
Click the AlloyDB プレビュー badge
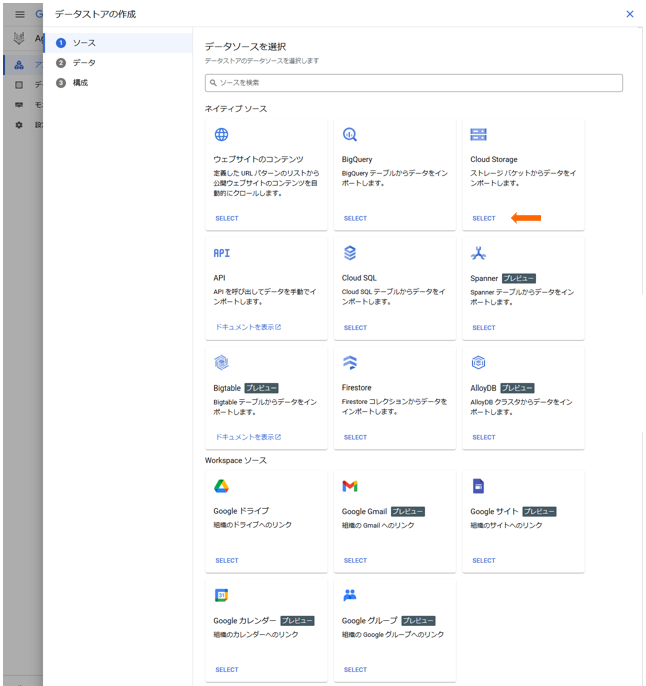point(517,388)
